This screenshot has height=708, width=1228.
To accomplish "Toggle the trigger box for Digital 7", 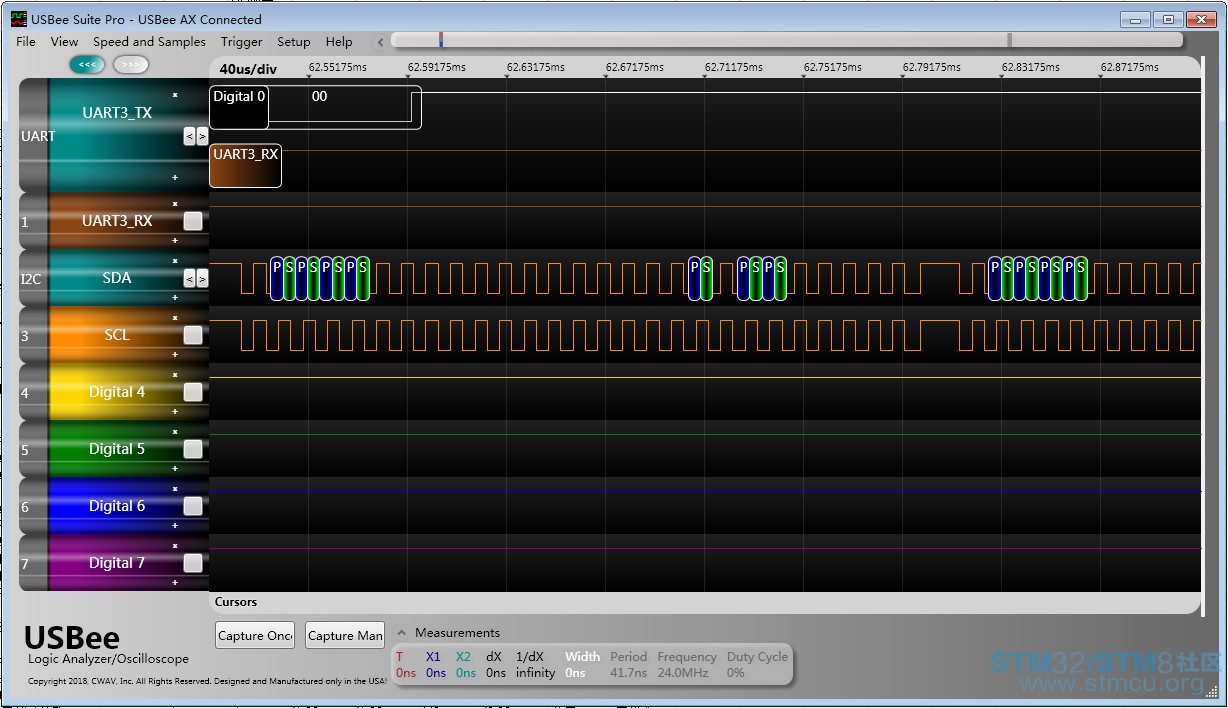I will (193, 563).
